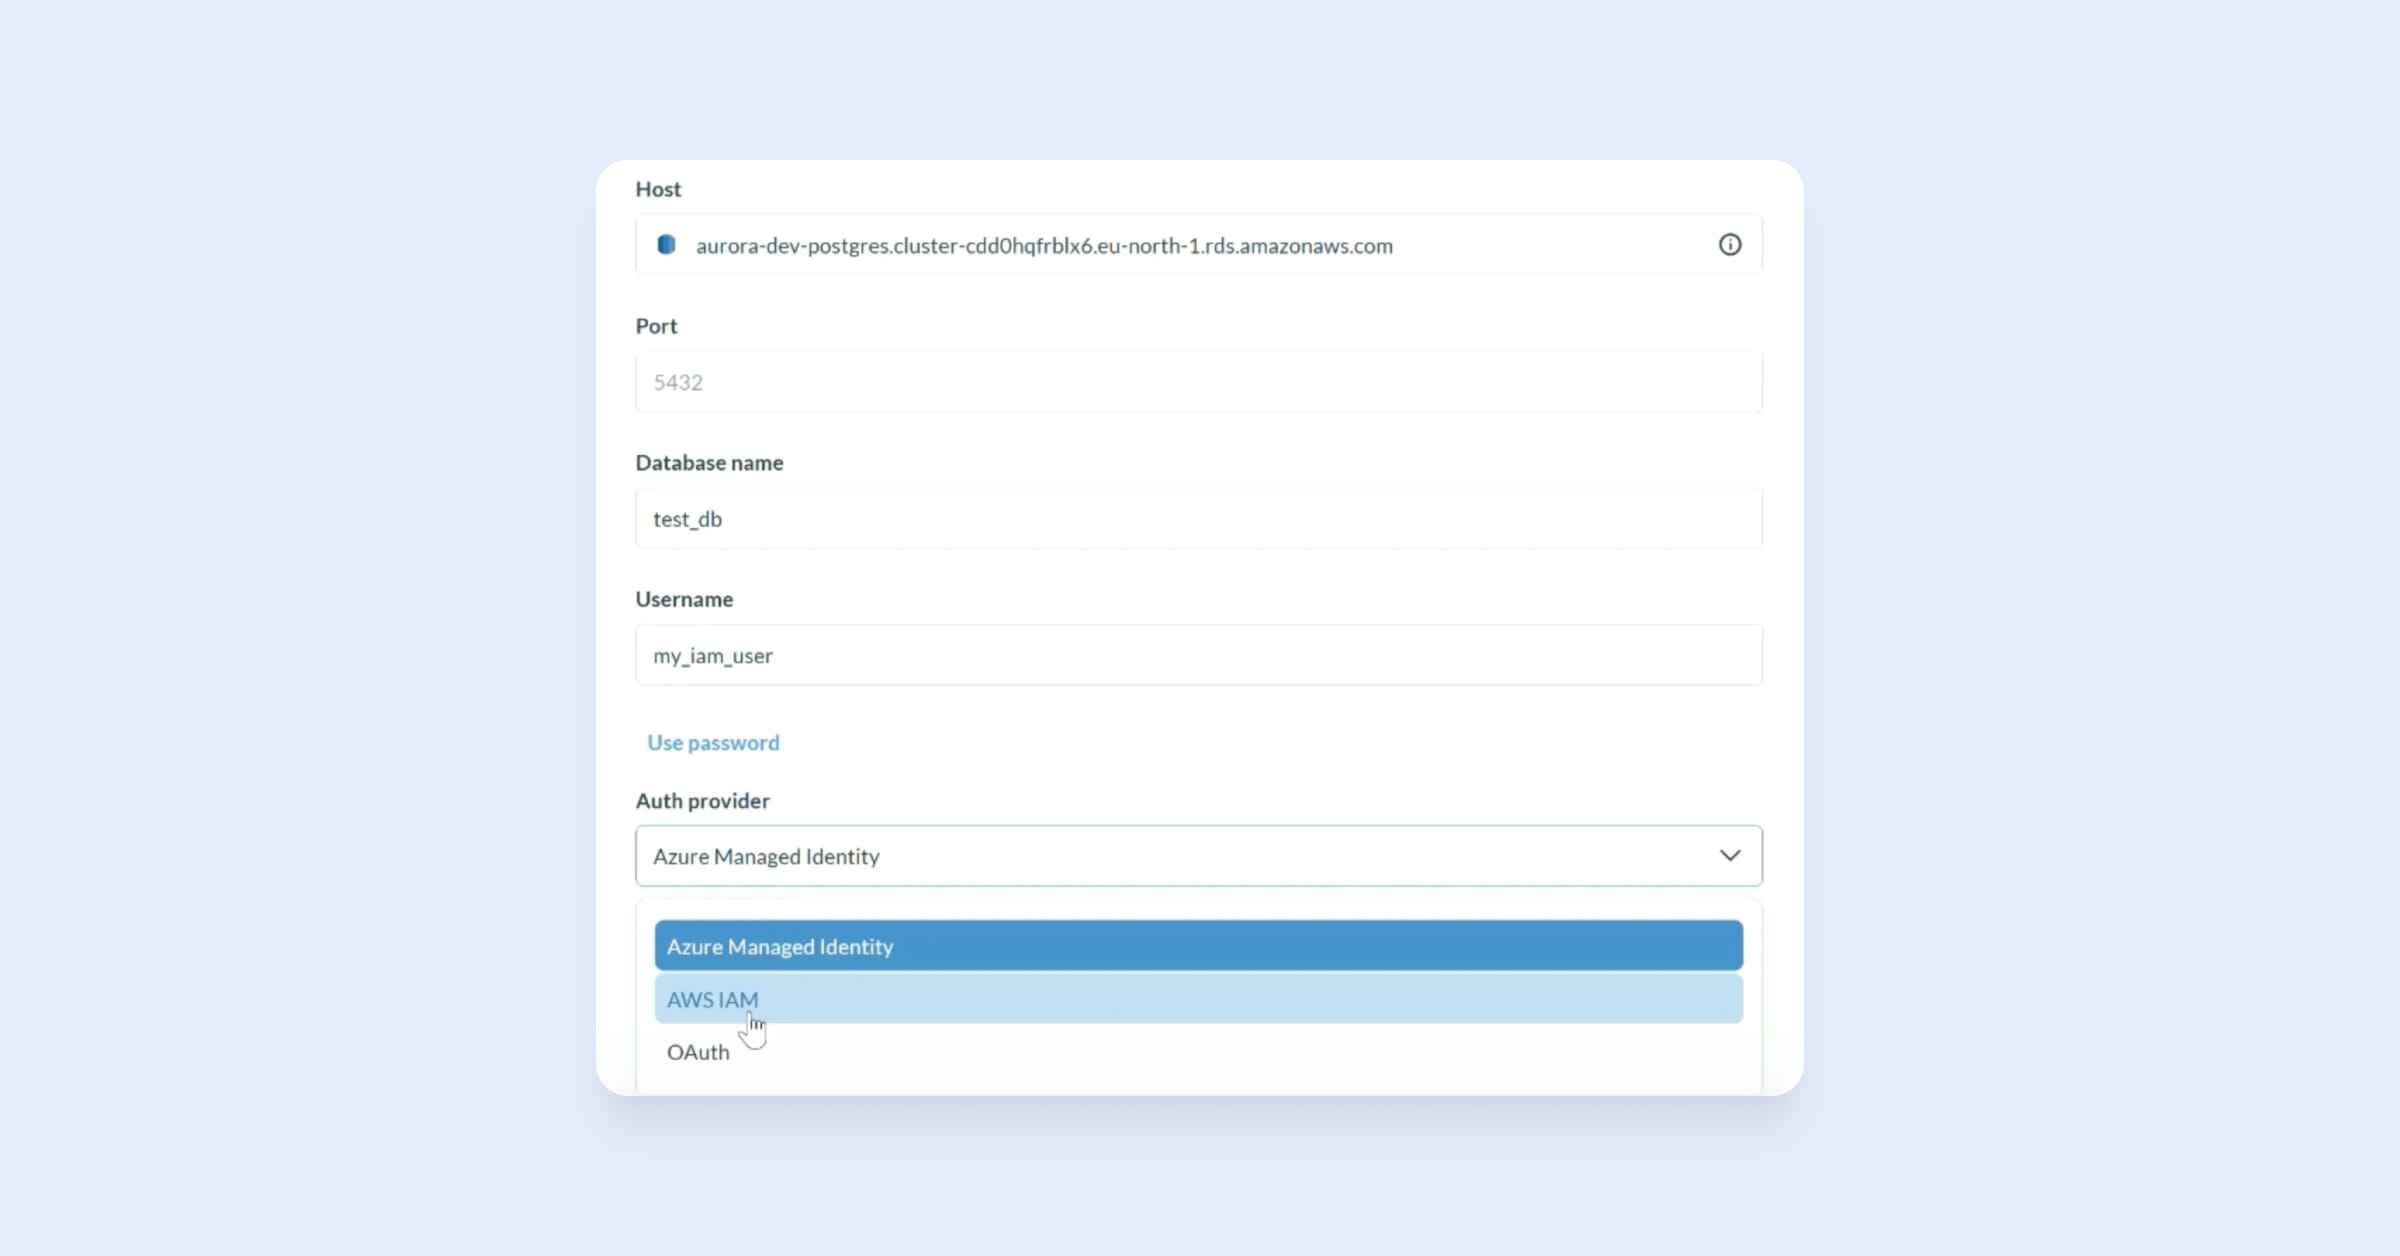Click the aurora-dev-postgres hostname text

(x=1043, y=246)
